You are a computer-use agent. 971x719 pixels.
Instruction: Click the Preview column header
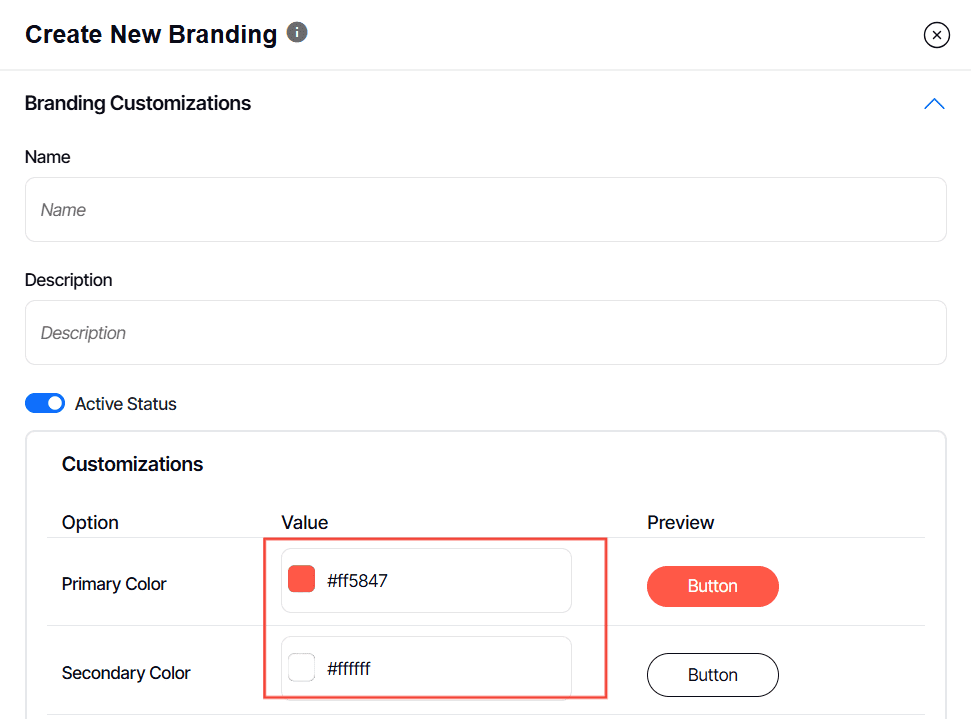point(681,522)
